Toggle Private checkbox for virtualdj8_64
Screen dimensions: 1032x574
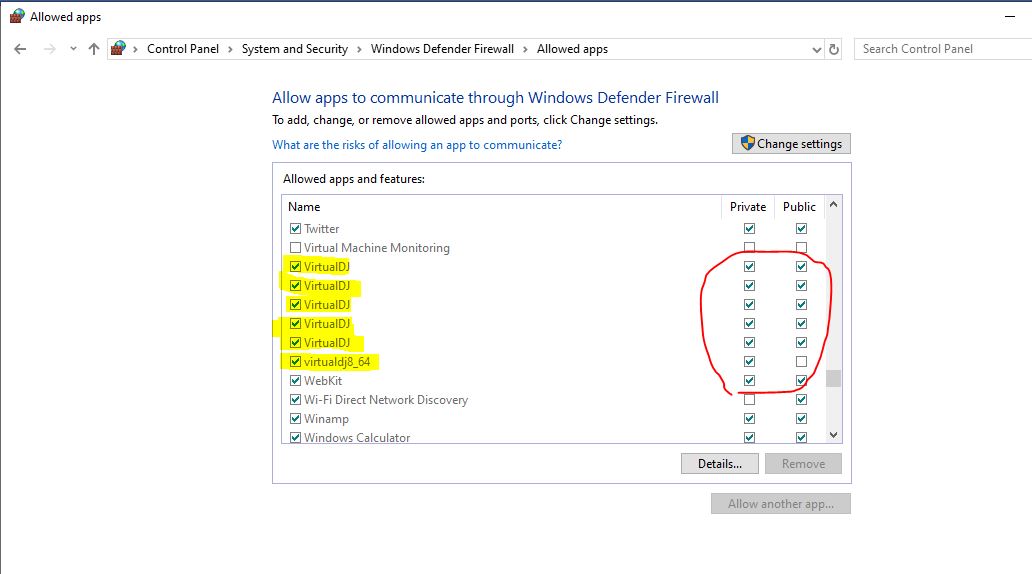coord(749,361)
